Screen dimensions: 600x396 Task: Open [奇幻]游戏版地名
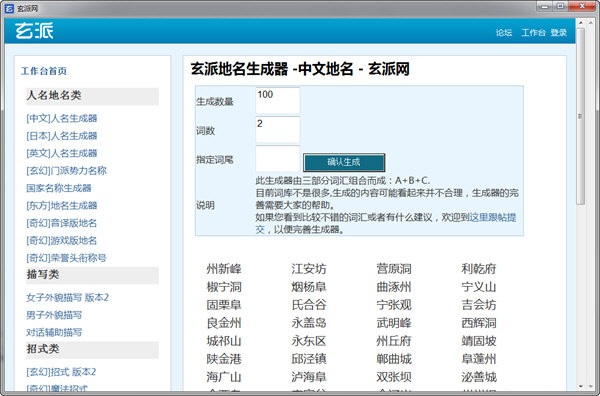pyautogui.click(x=62, y=241)
